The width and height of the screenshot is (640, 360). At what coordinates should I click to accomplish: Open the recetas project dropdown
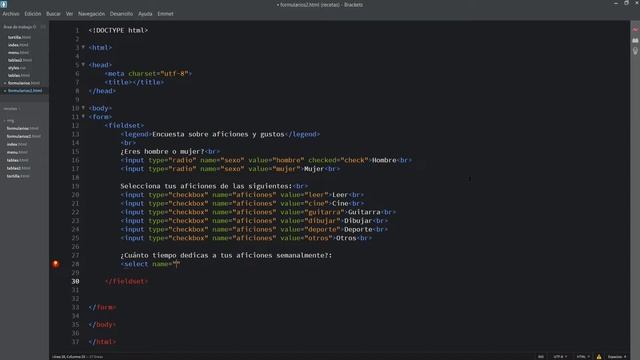(12, 109)
